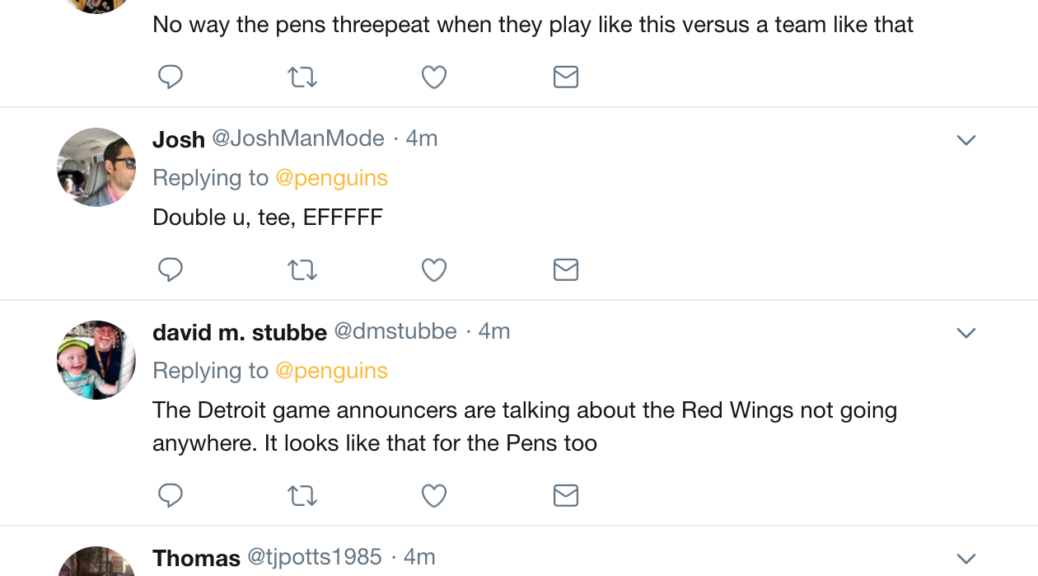Message david m. stubbe's tweet with envelope icon

point(566,495)
